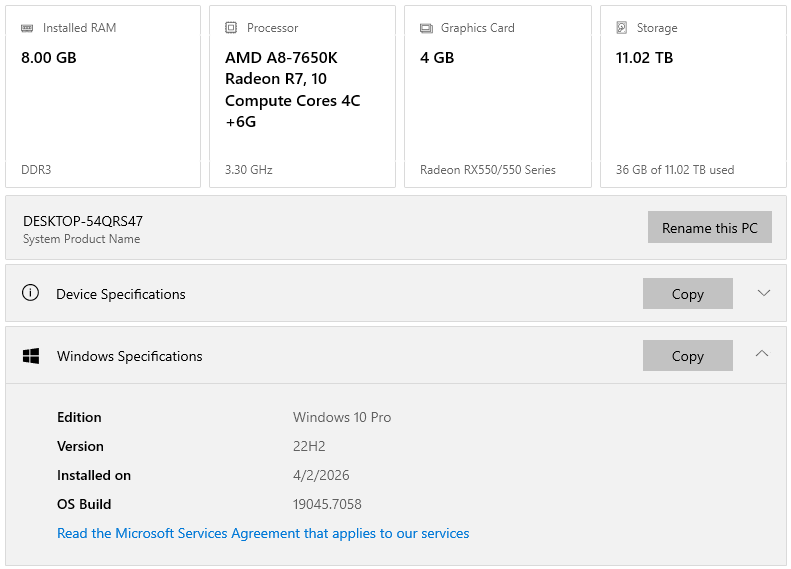Screen dimensions: 791x569
Task: Select the DESKTOP-54QRS47 computer name
Action: tap(83, 221)
